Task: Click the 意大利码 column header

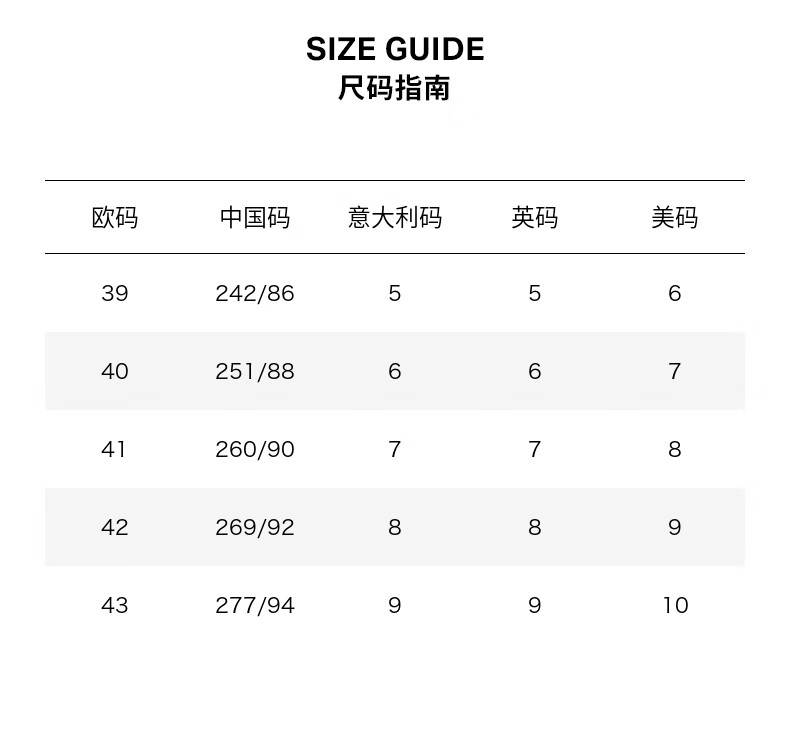Action: pos(395,218)
